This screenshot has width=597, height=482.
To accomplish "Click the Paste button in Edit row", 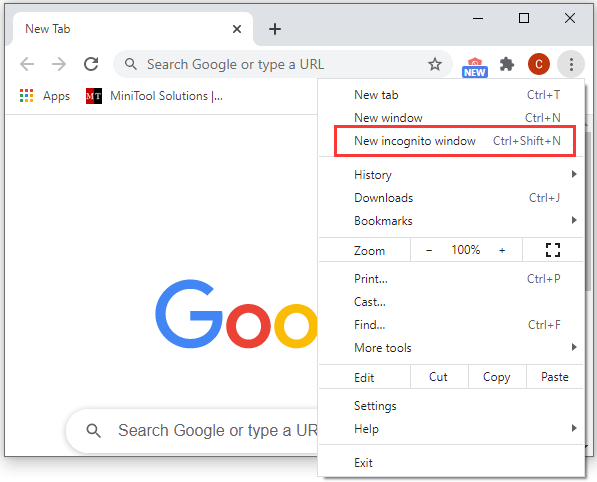I will [555, 377].
